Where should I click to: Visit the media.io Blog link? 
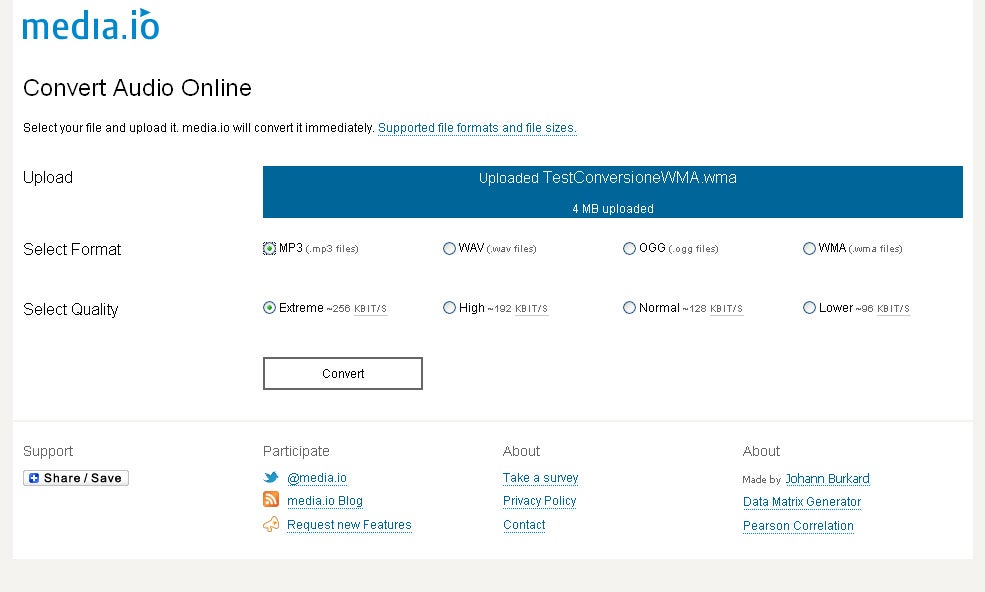pos(325,501)
